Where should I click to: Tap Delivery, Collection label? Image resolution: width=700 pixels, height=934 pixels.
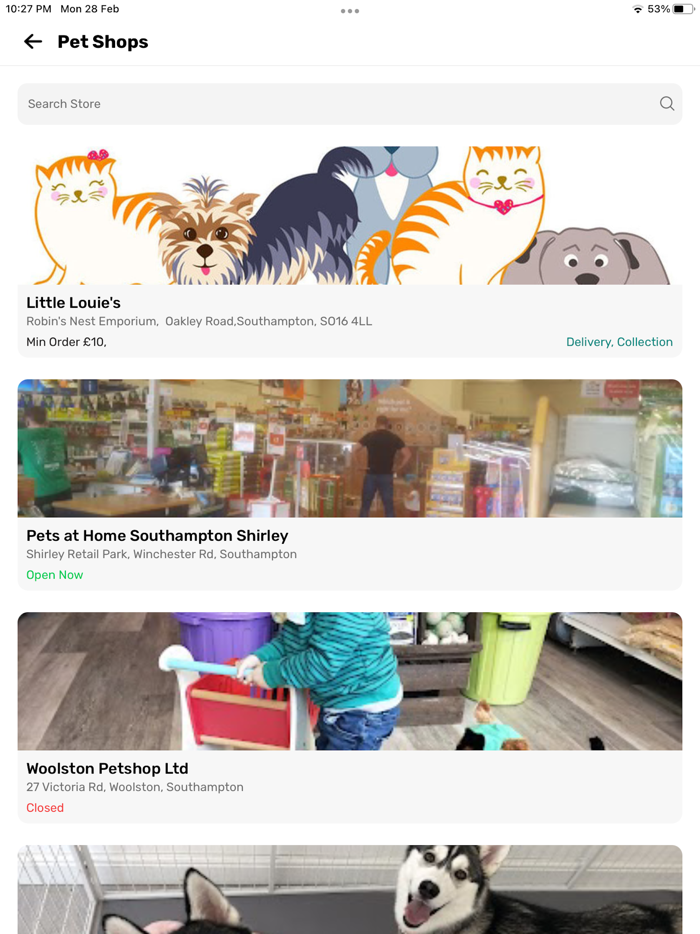pos(619,342)
